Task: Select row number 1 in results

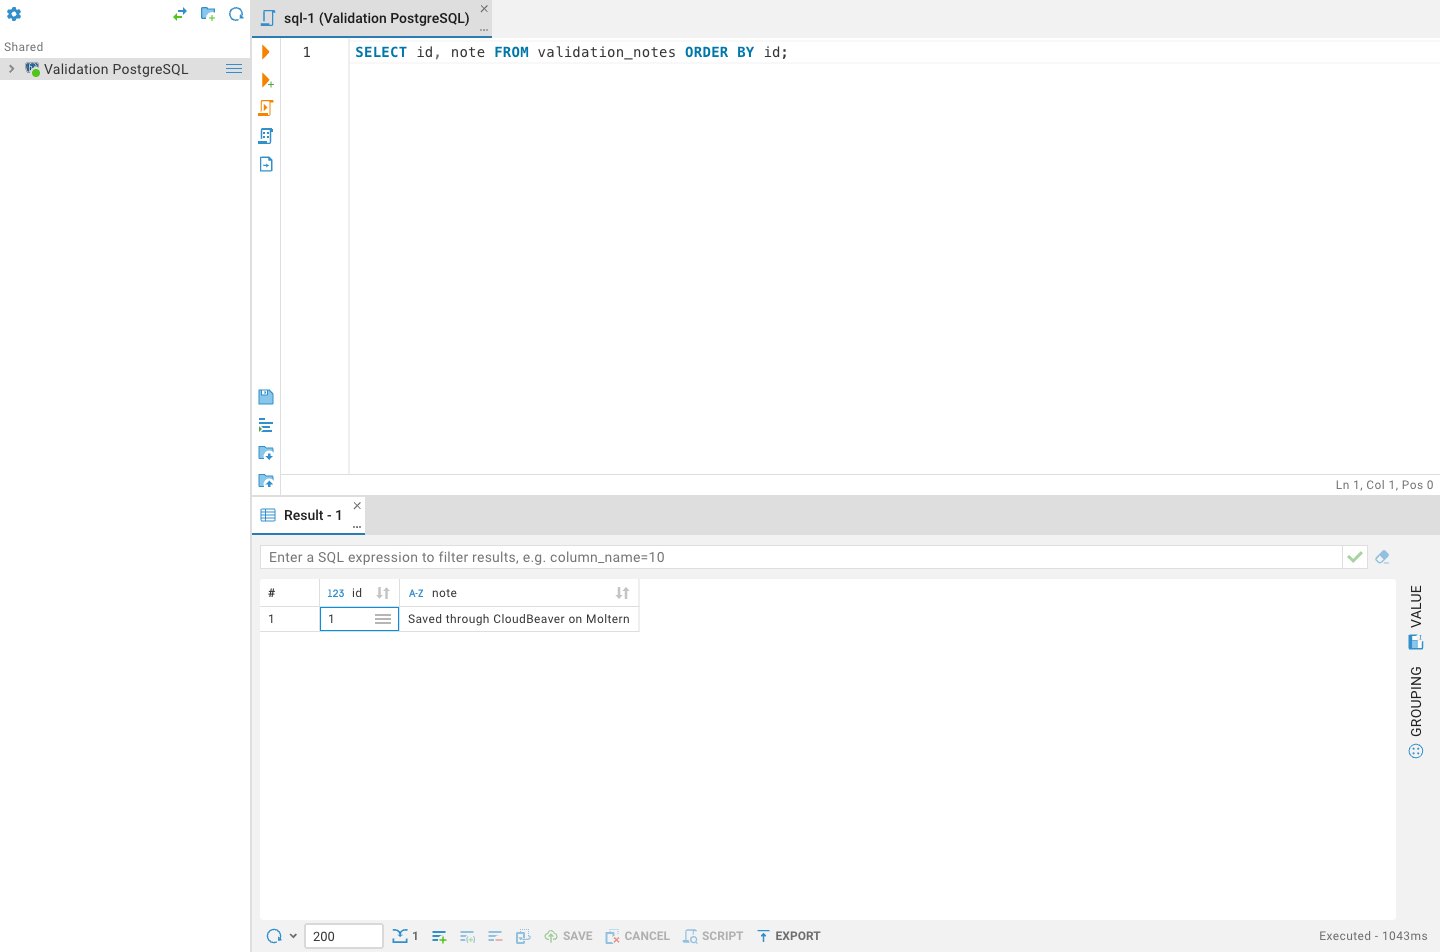Action: click(289, 619)
